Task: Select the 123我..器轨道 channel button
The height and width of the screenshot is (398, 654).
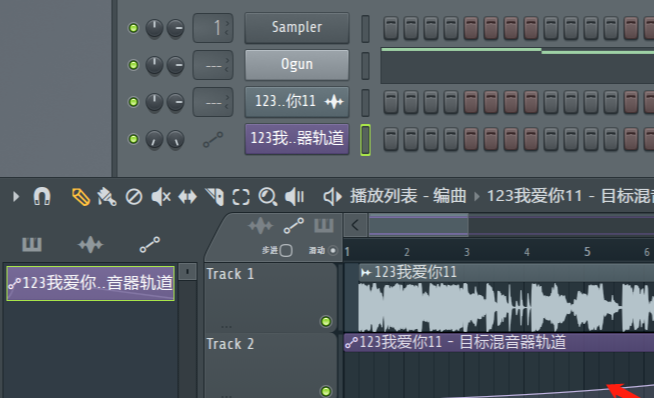Action: (297, 139)
